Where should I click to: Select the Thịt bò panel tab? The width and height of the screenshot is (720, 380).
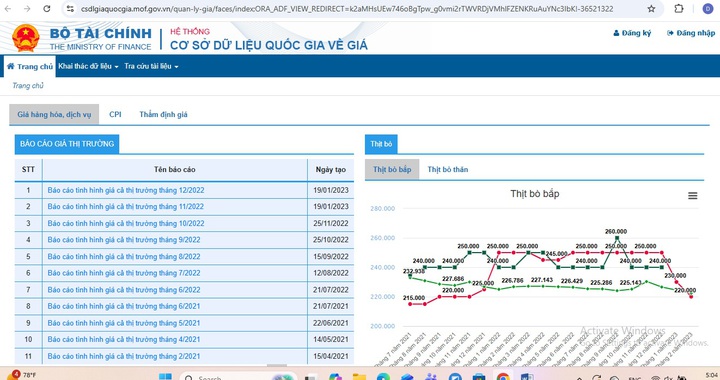(x=381, y=144)
